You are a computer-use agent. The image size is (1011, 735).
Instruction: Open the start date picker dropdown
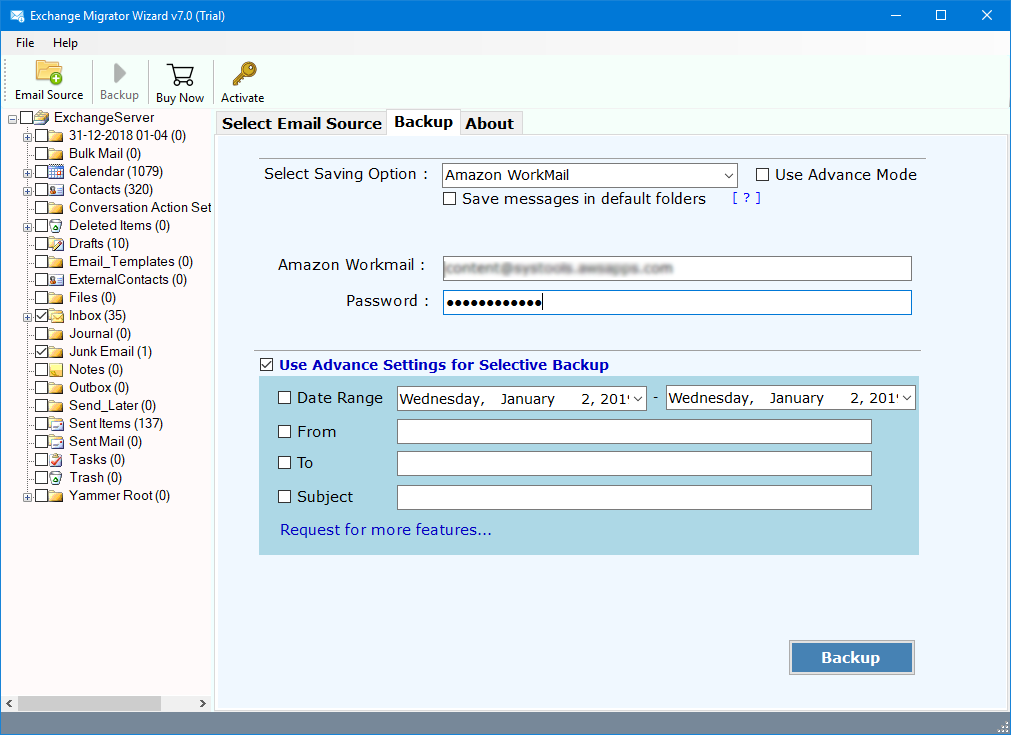pyautogui.click(x=638, y=398)
